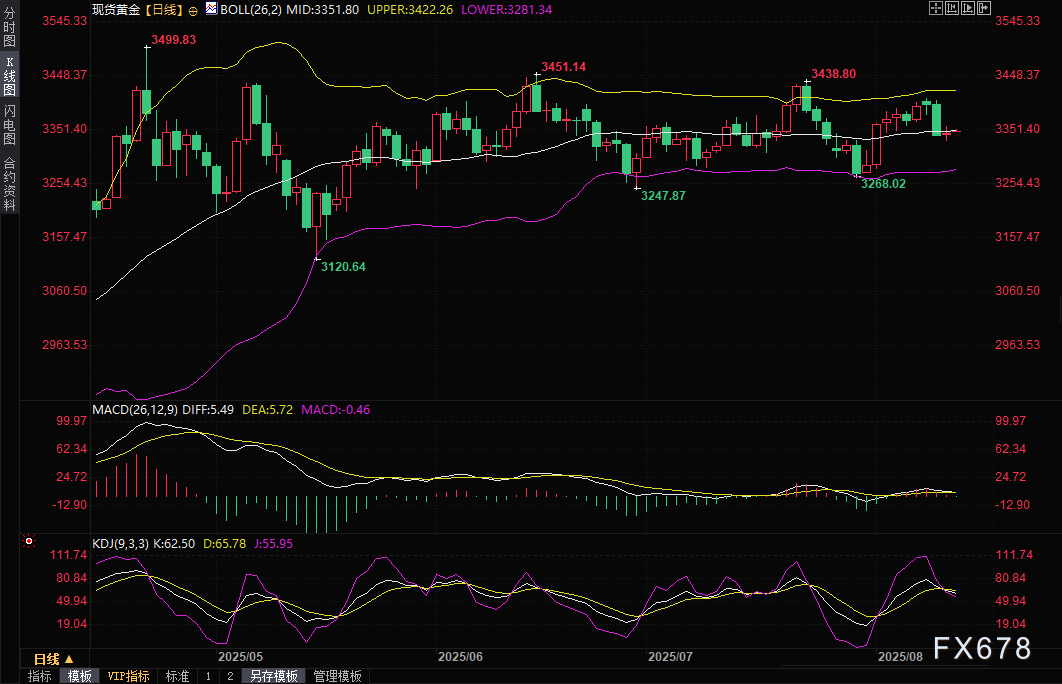1062x684 pixels.
Task: Open the 分时图 view in sidebar
Action: click(10, 24)
